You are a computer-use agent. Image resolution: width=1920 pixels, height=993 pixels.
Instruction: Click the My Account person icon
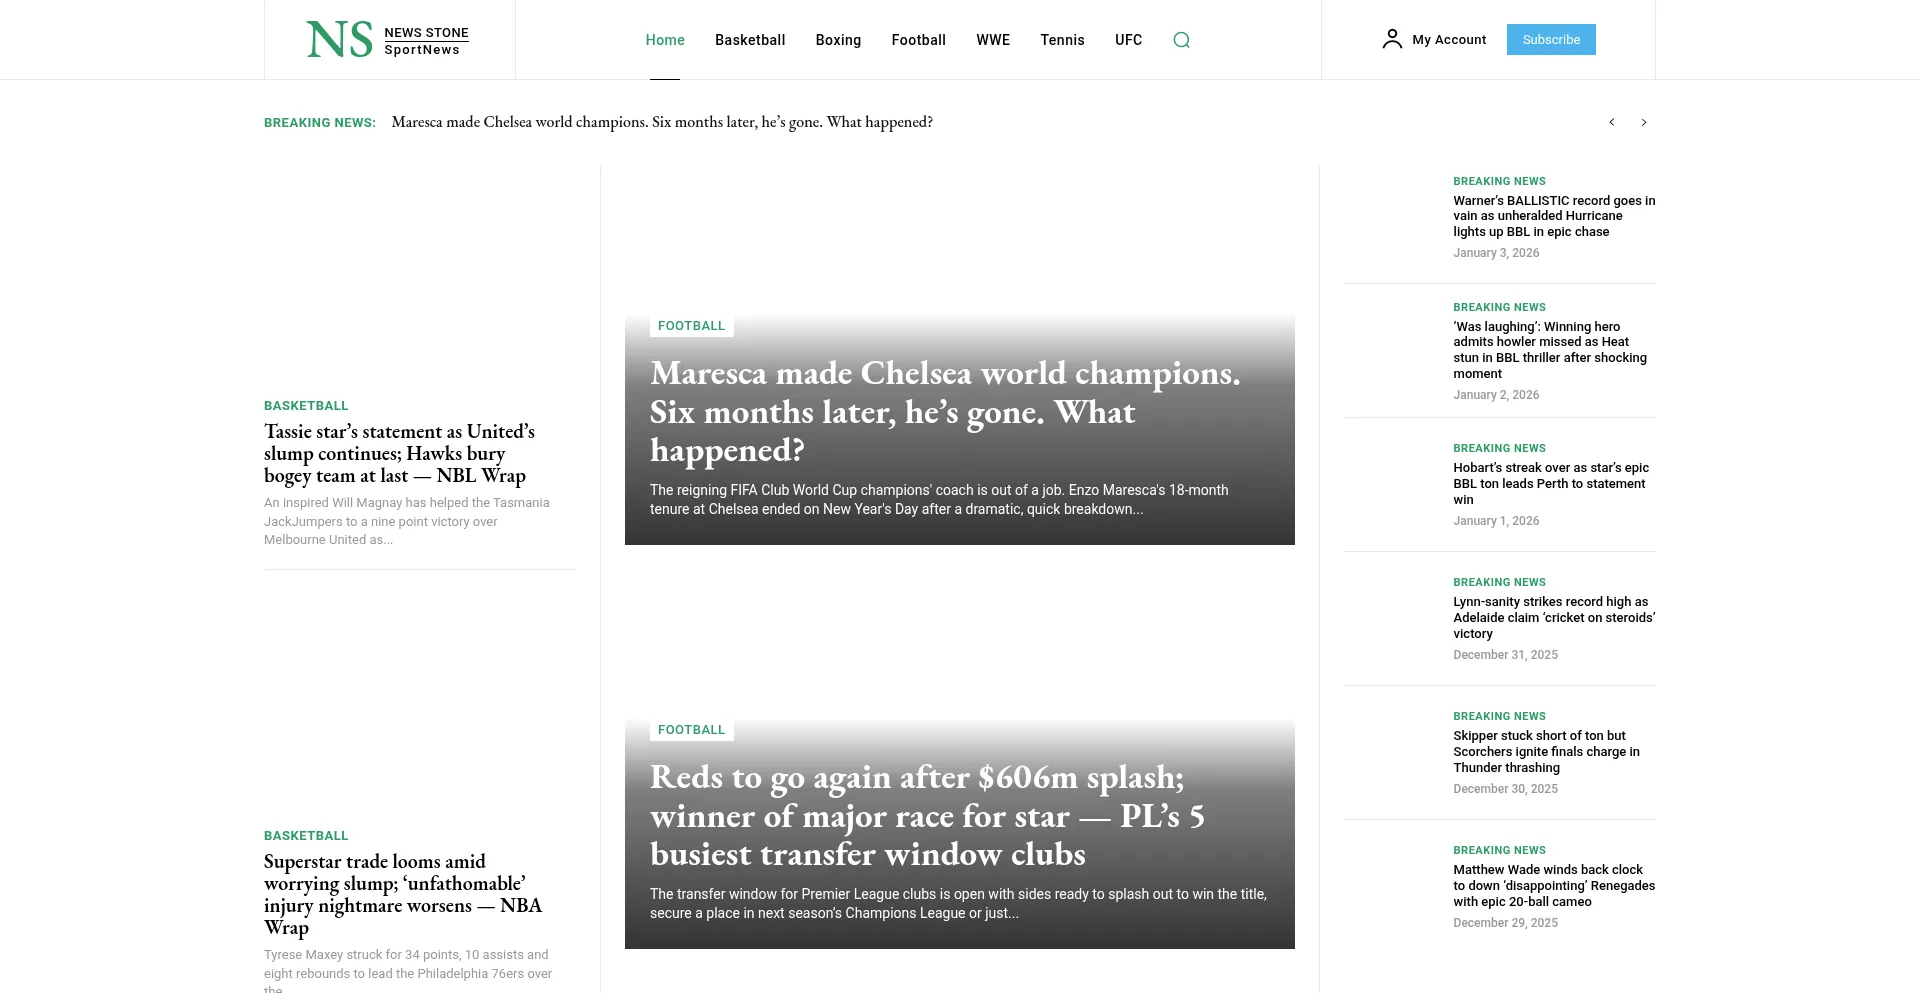1391,39
